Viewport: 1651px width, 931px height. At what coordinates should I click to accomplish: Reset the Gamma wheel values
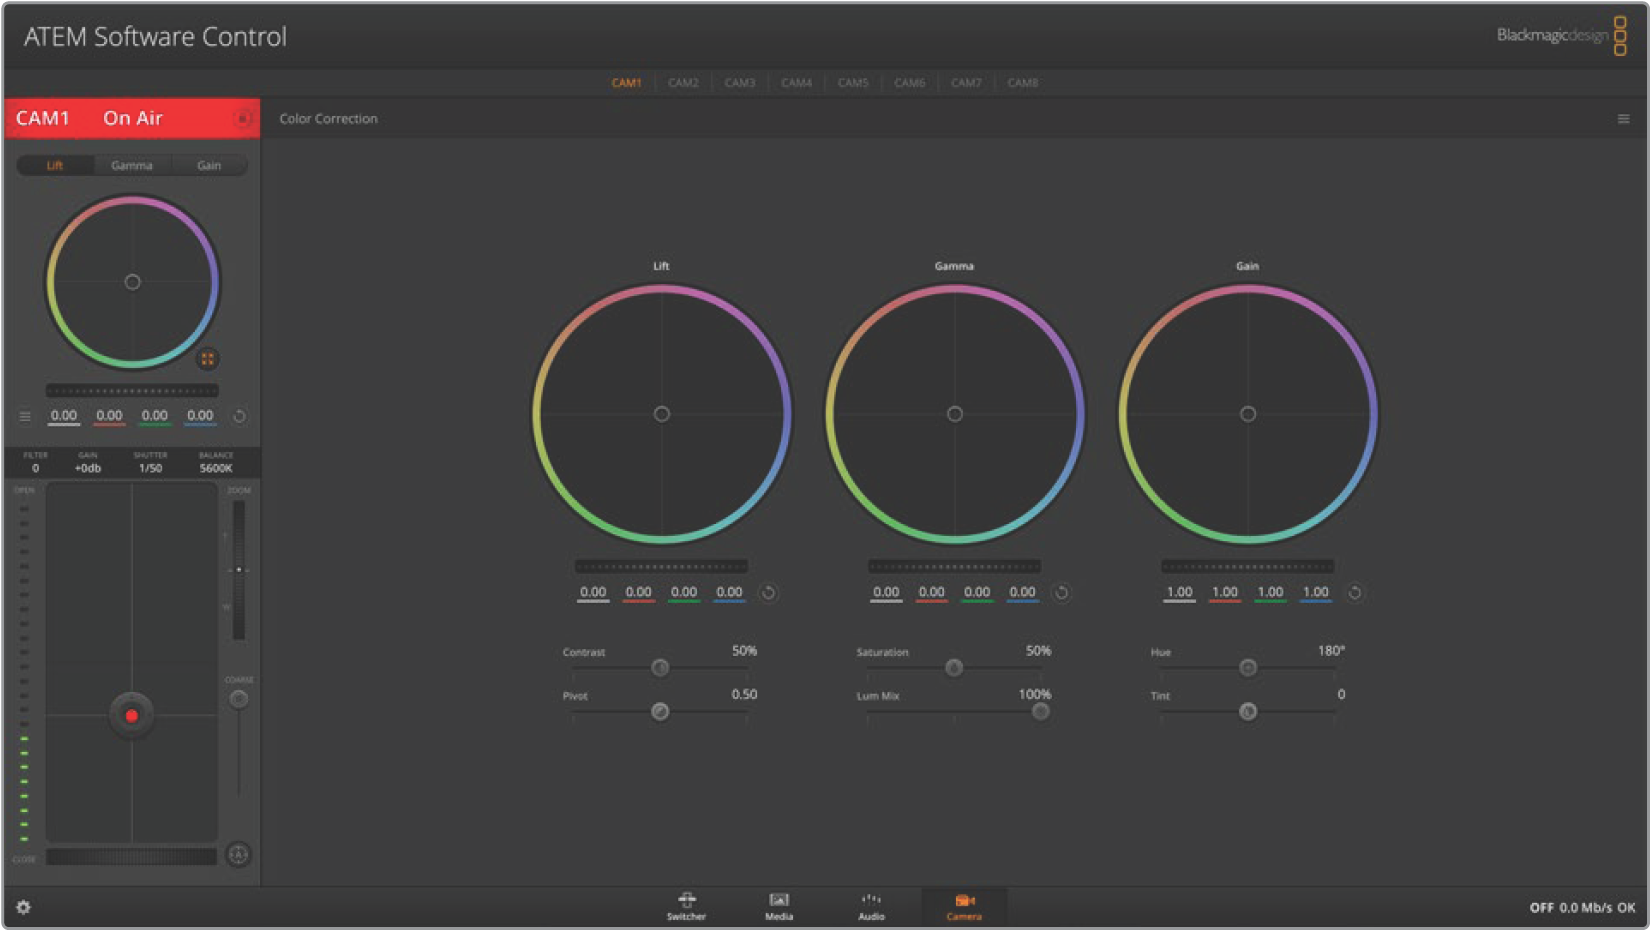1061,593
